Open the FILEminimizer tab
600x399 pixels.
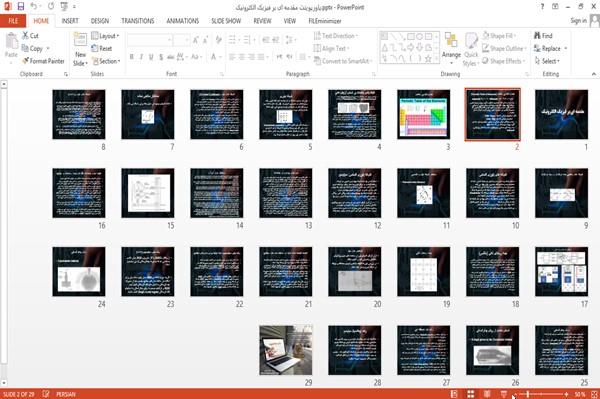coord(325,21)
